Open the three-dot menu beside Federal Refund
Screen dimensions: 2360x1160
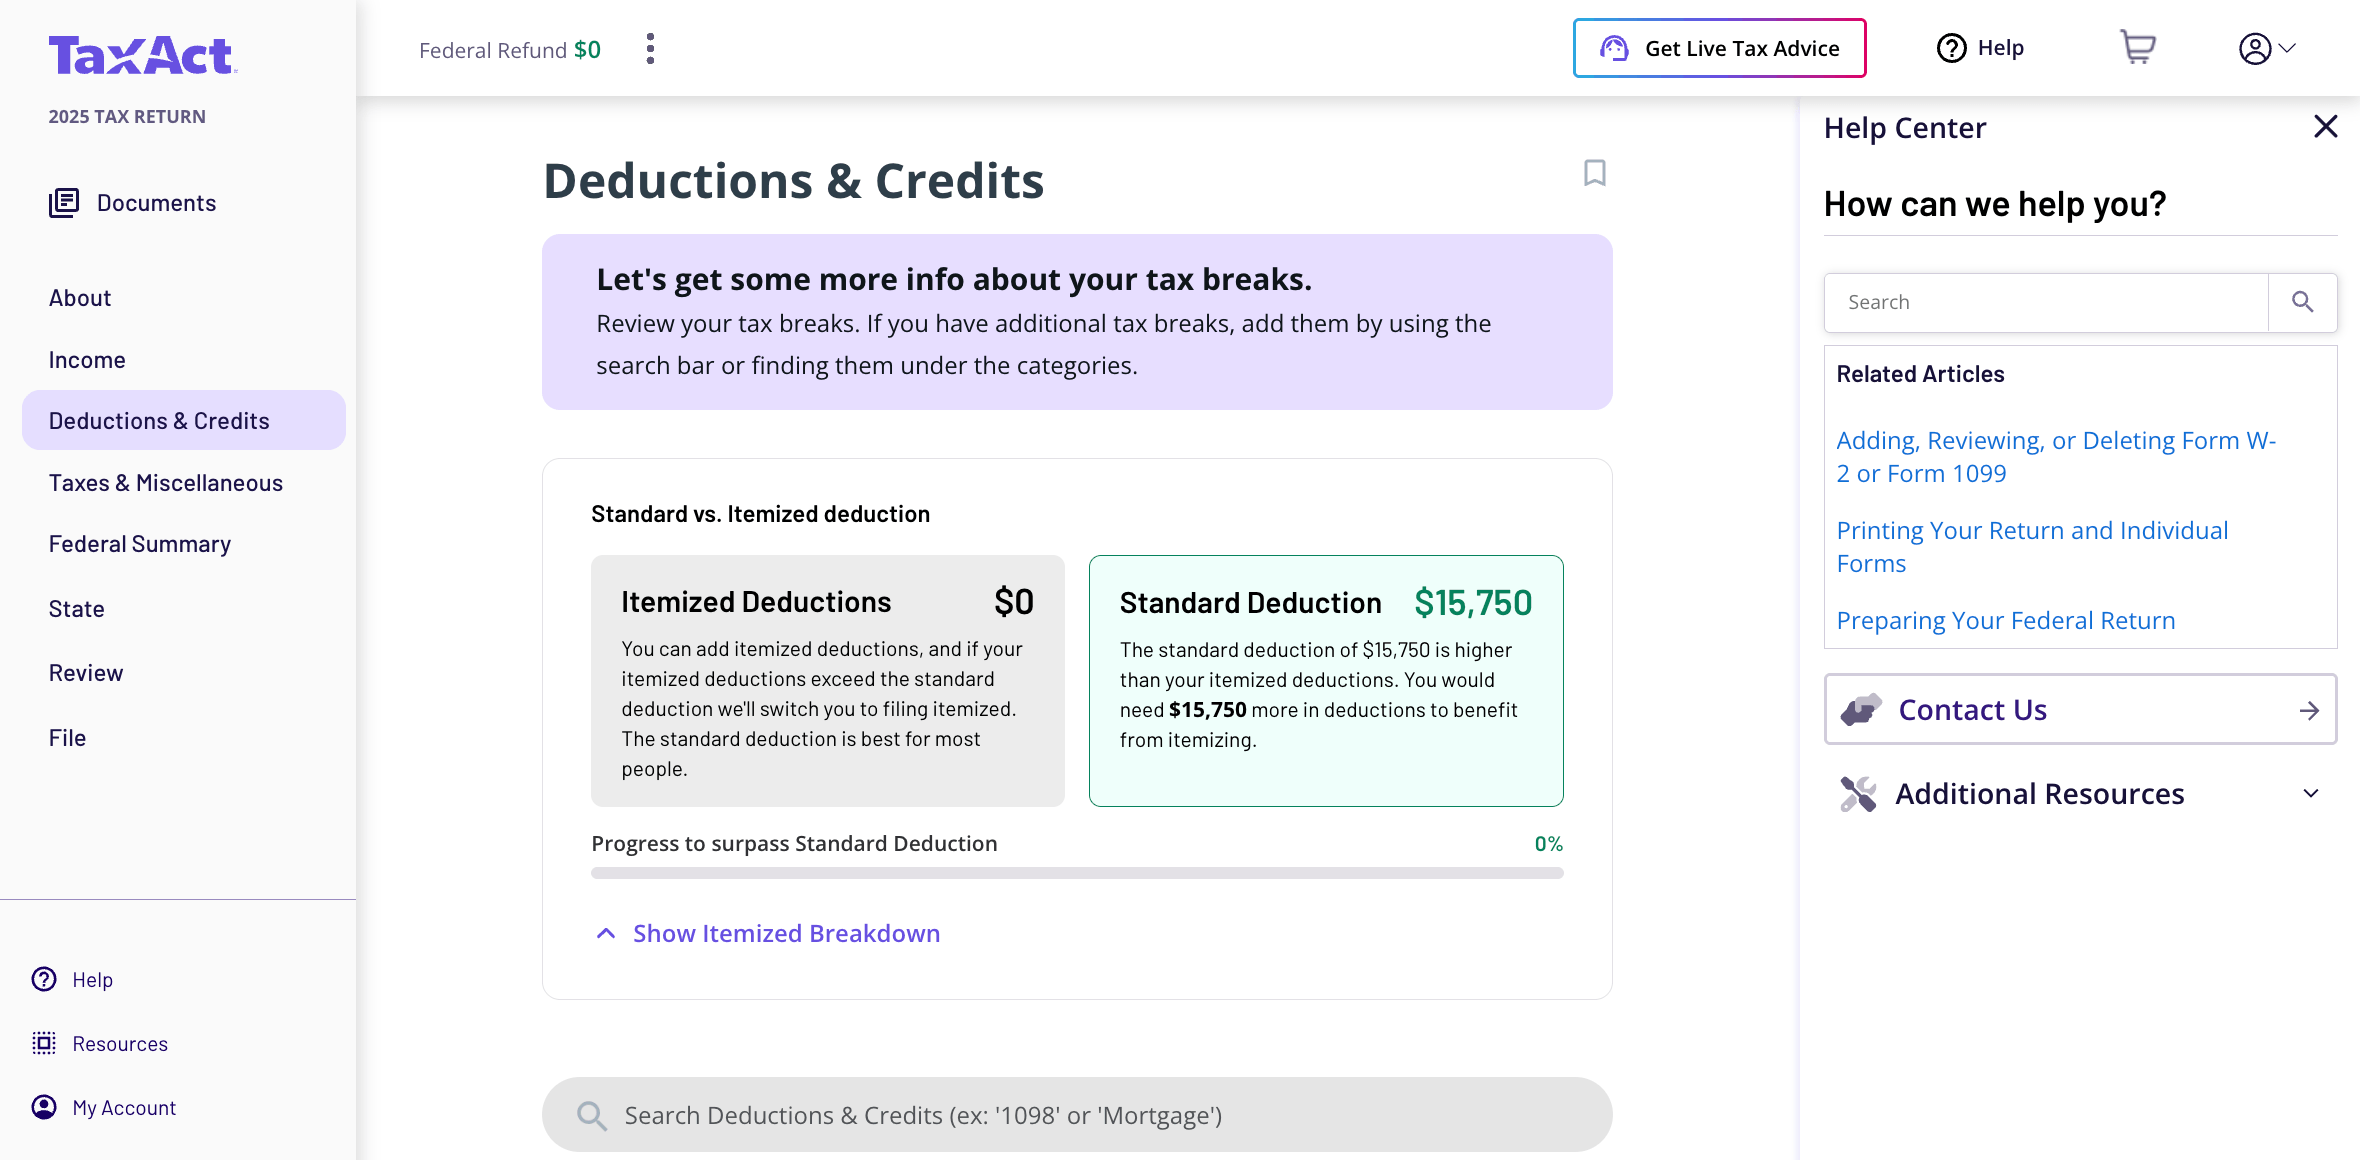650,49
